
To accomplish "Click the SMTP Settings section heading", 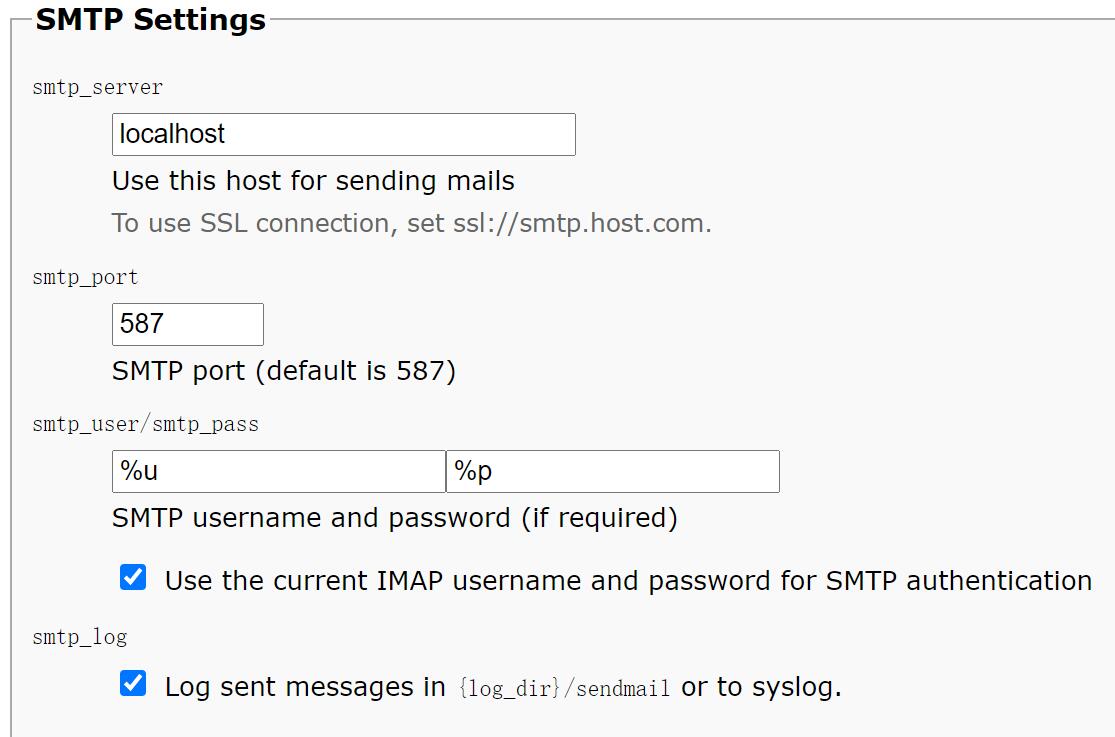I will coord(151,20).
